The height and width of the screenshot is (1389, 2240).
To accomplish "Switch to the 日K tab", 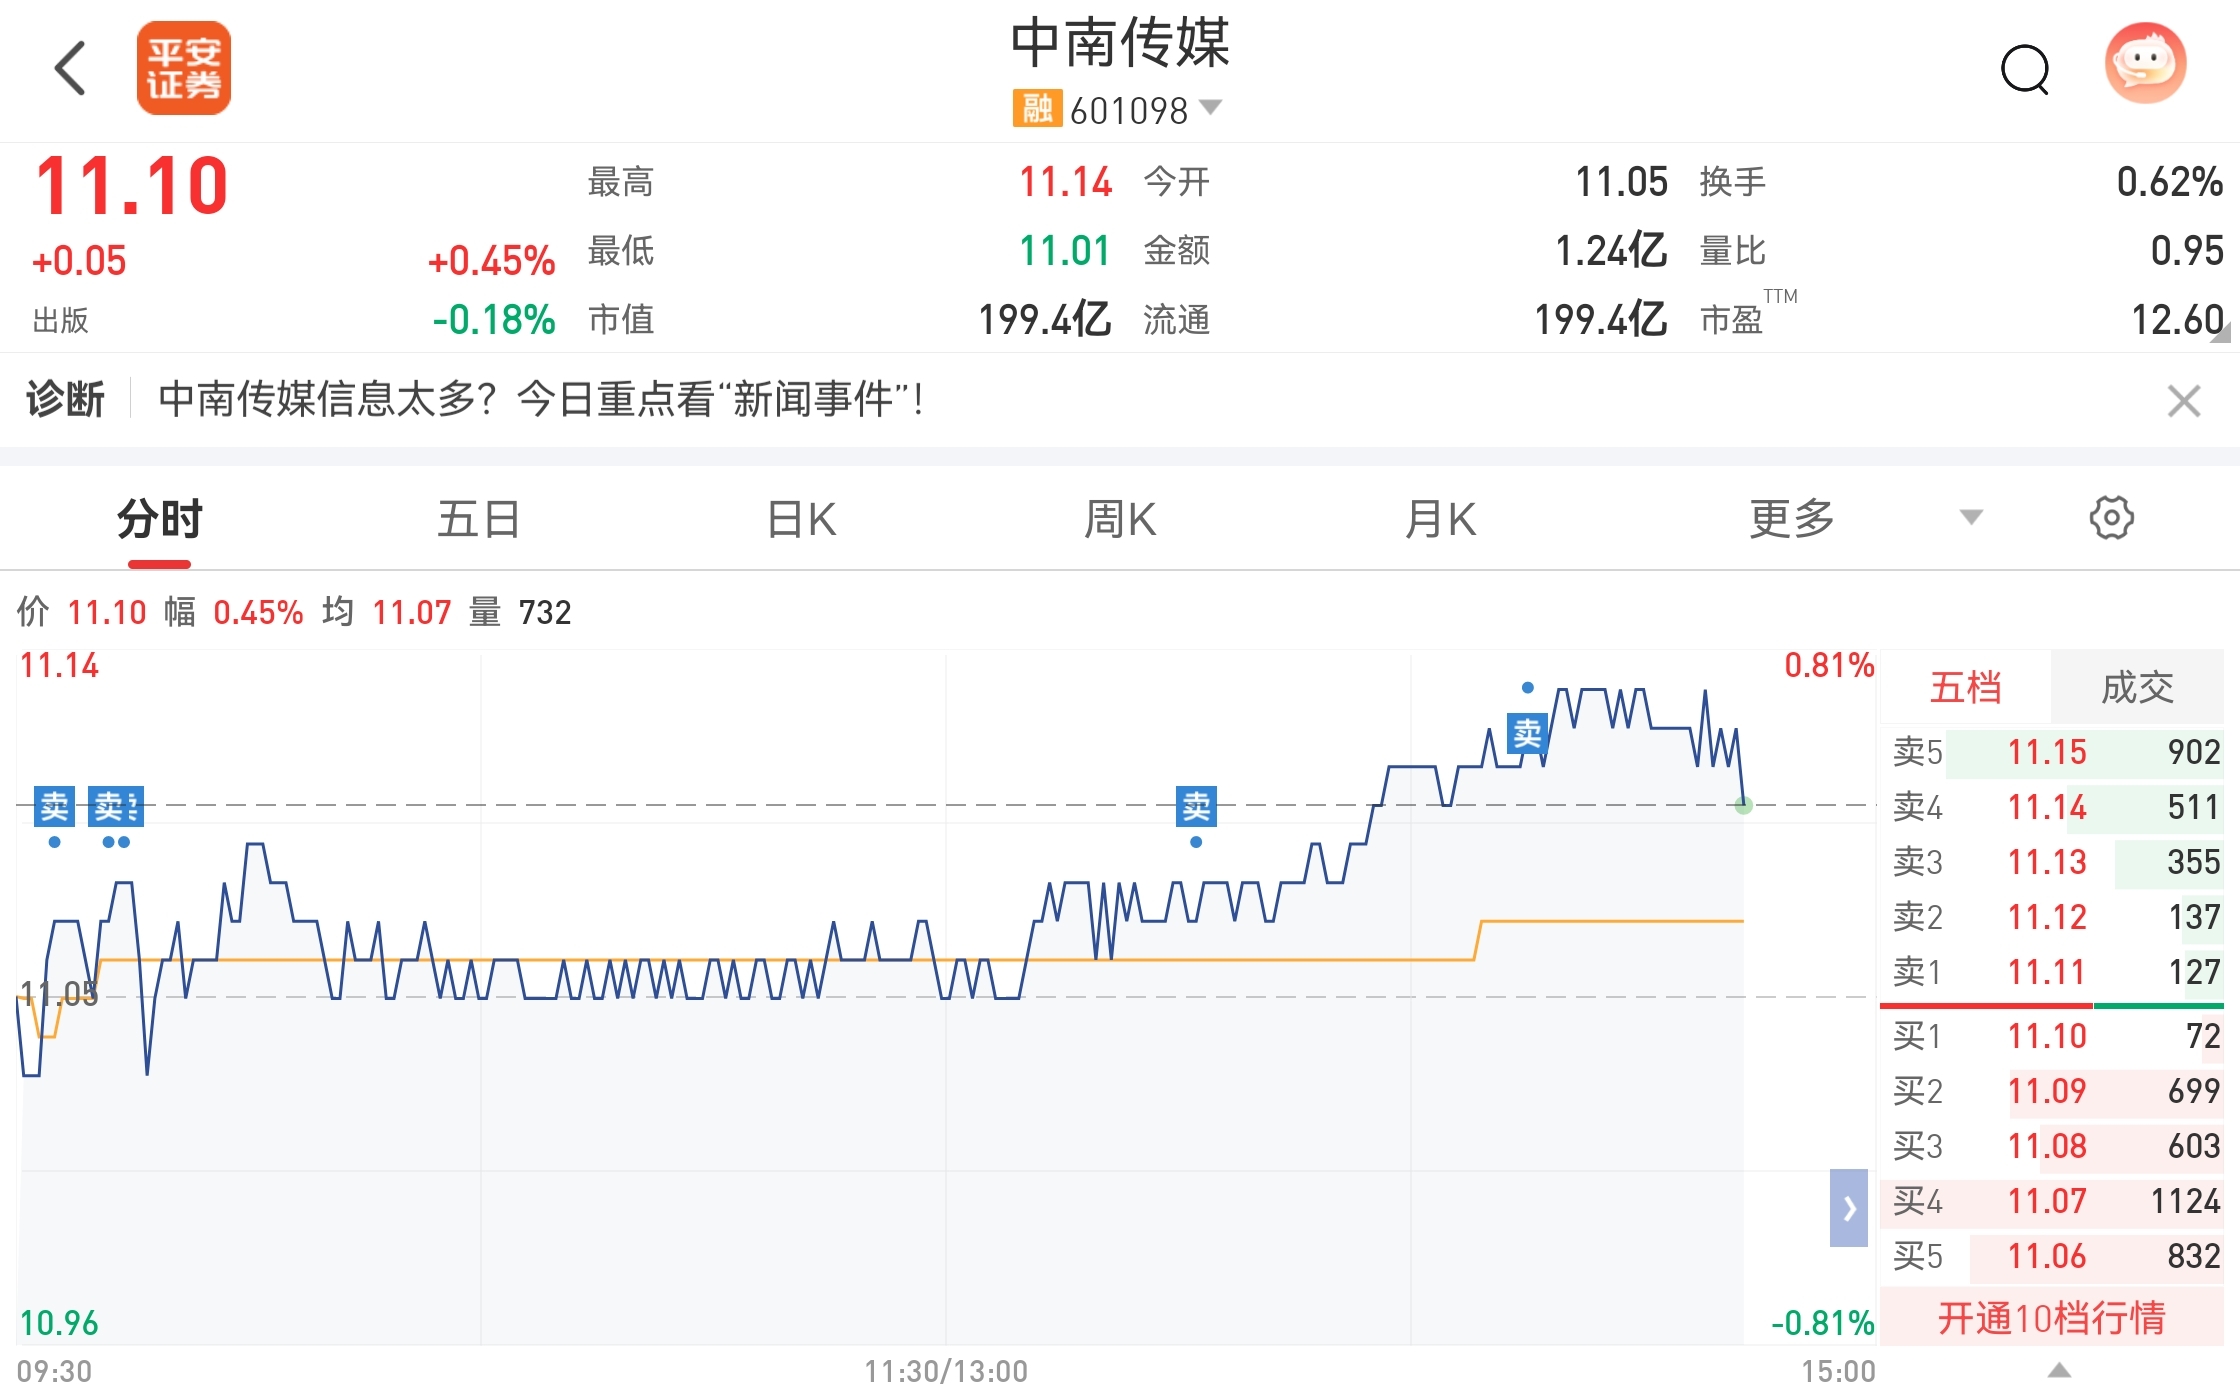I will click(x=801, y=520).
